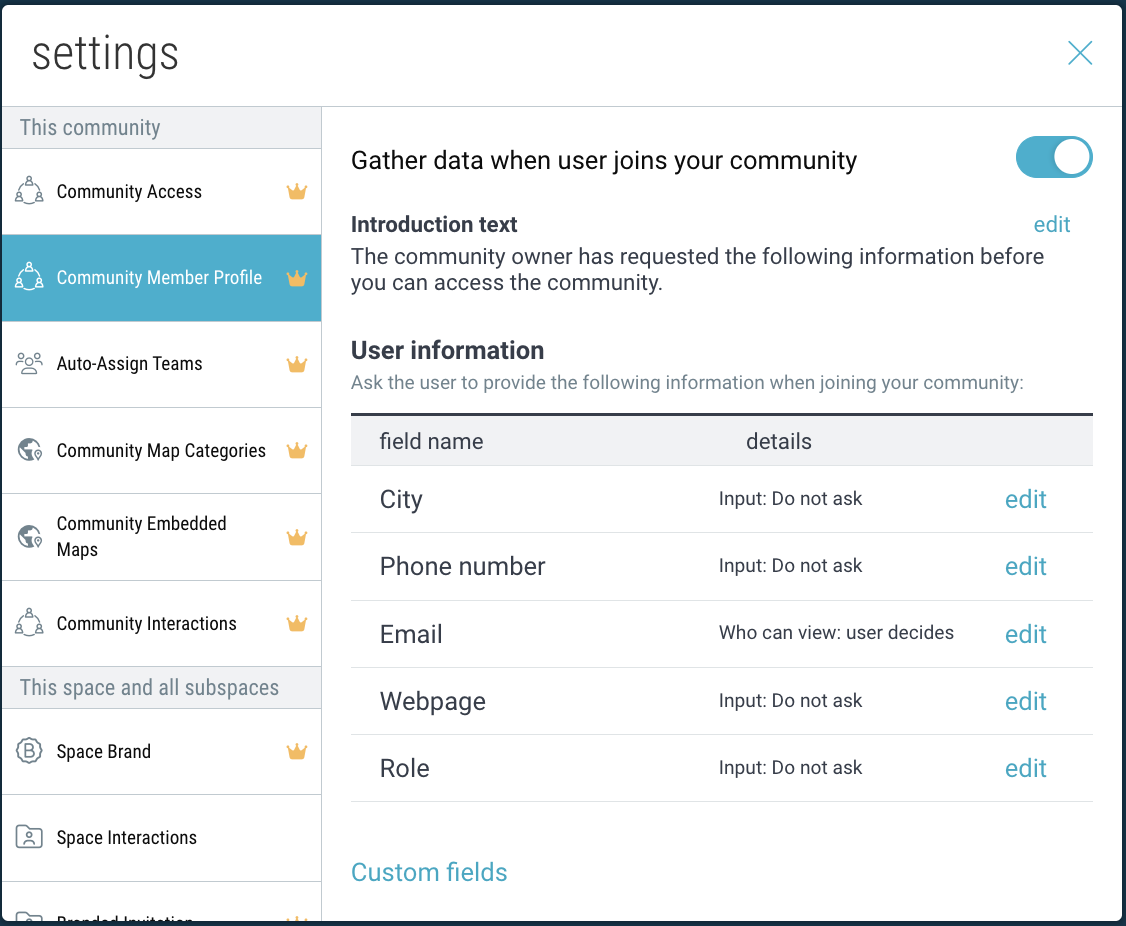Click the Community Access people icon
Screen dimensions: 1126x926
tap(30, 191)
